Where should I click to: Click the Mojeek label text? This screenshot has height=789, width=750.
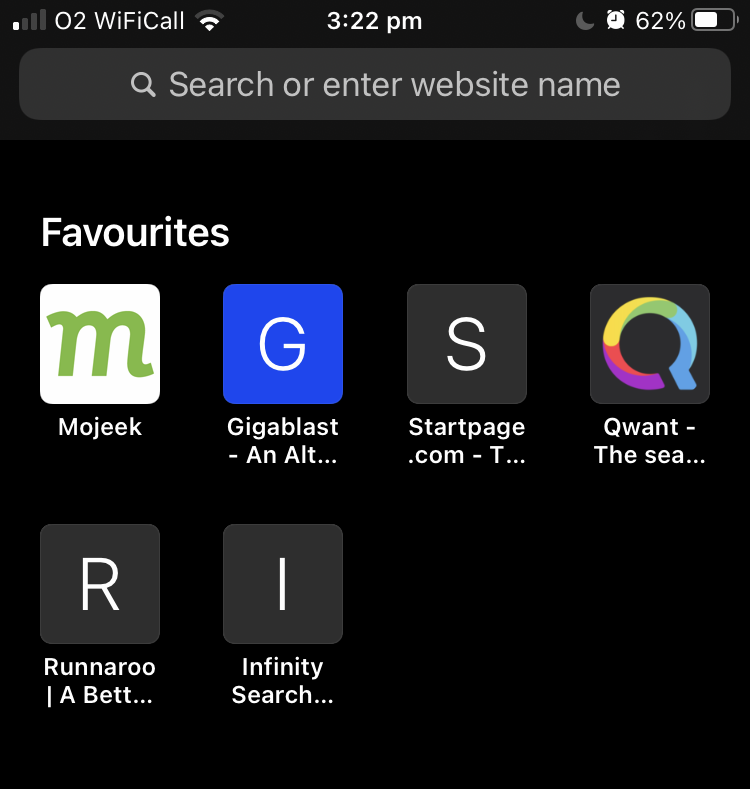pyautogui.click(x=100, y=427)
